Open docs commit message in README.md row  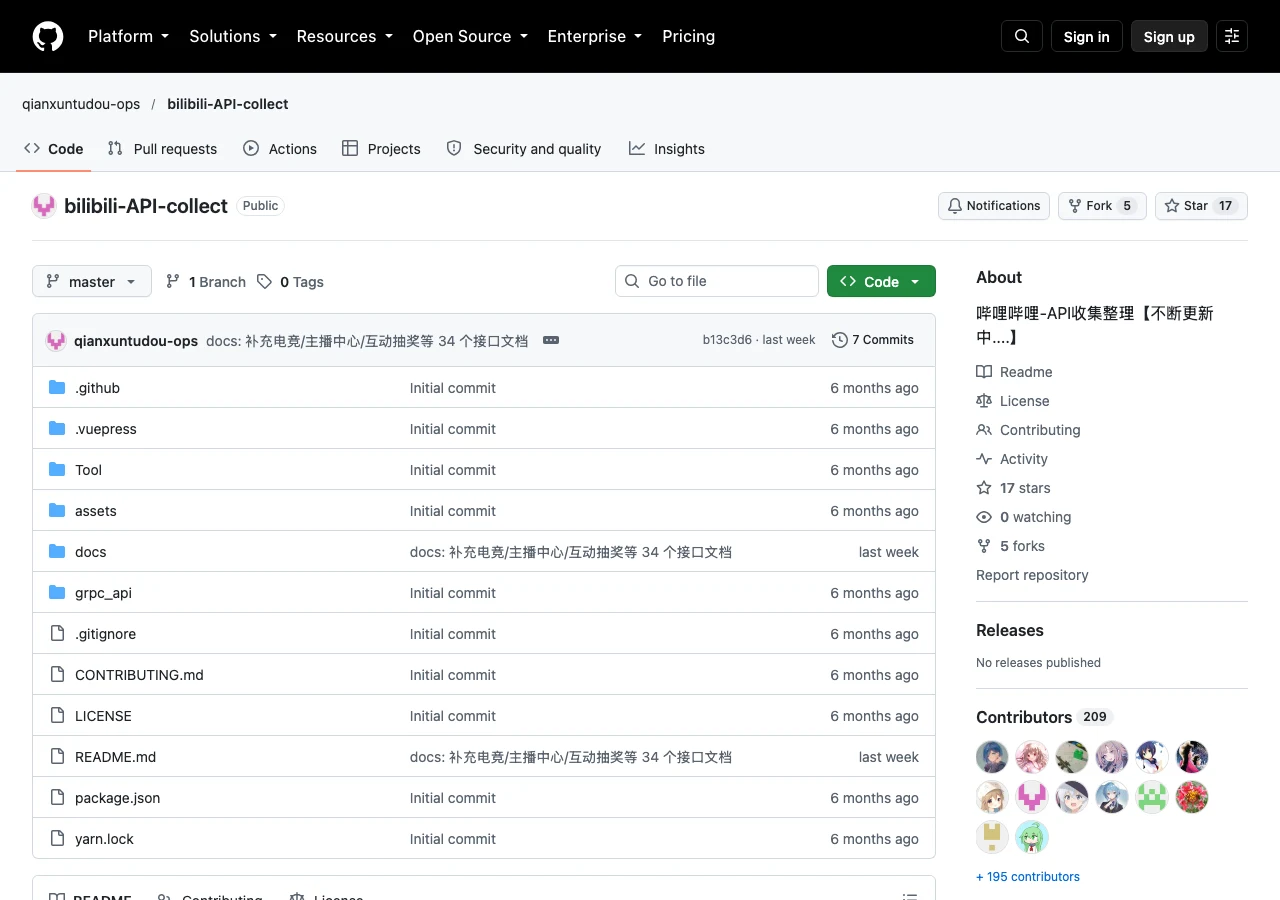[571, 757]
